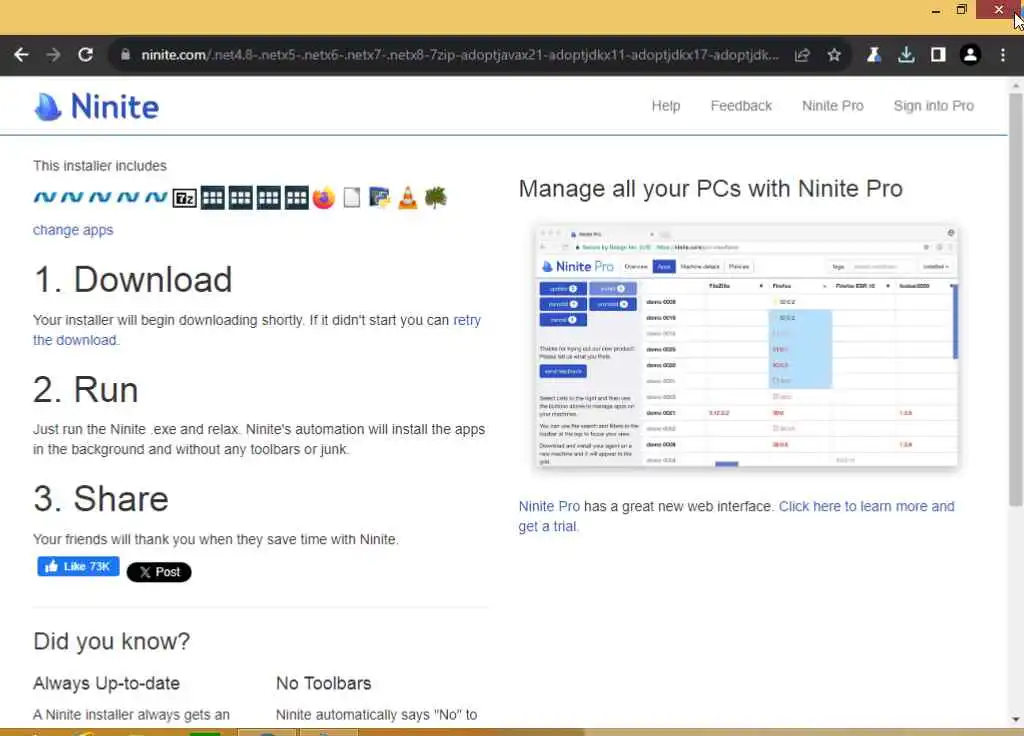1024x736 pixels.
Task: Bookmark this page with the star icon
Action: point(834,55)
